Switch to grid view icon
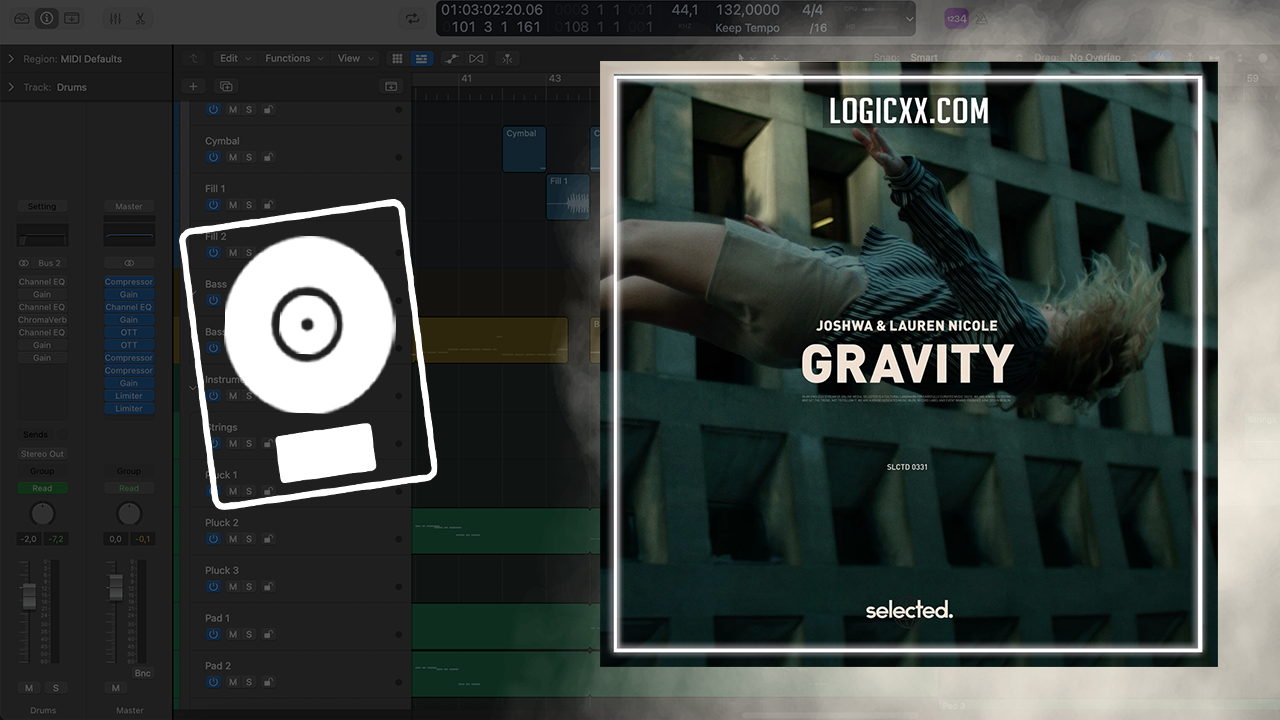Screen dimensions: 1280x720 point(397,58)
